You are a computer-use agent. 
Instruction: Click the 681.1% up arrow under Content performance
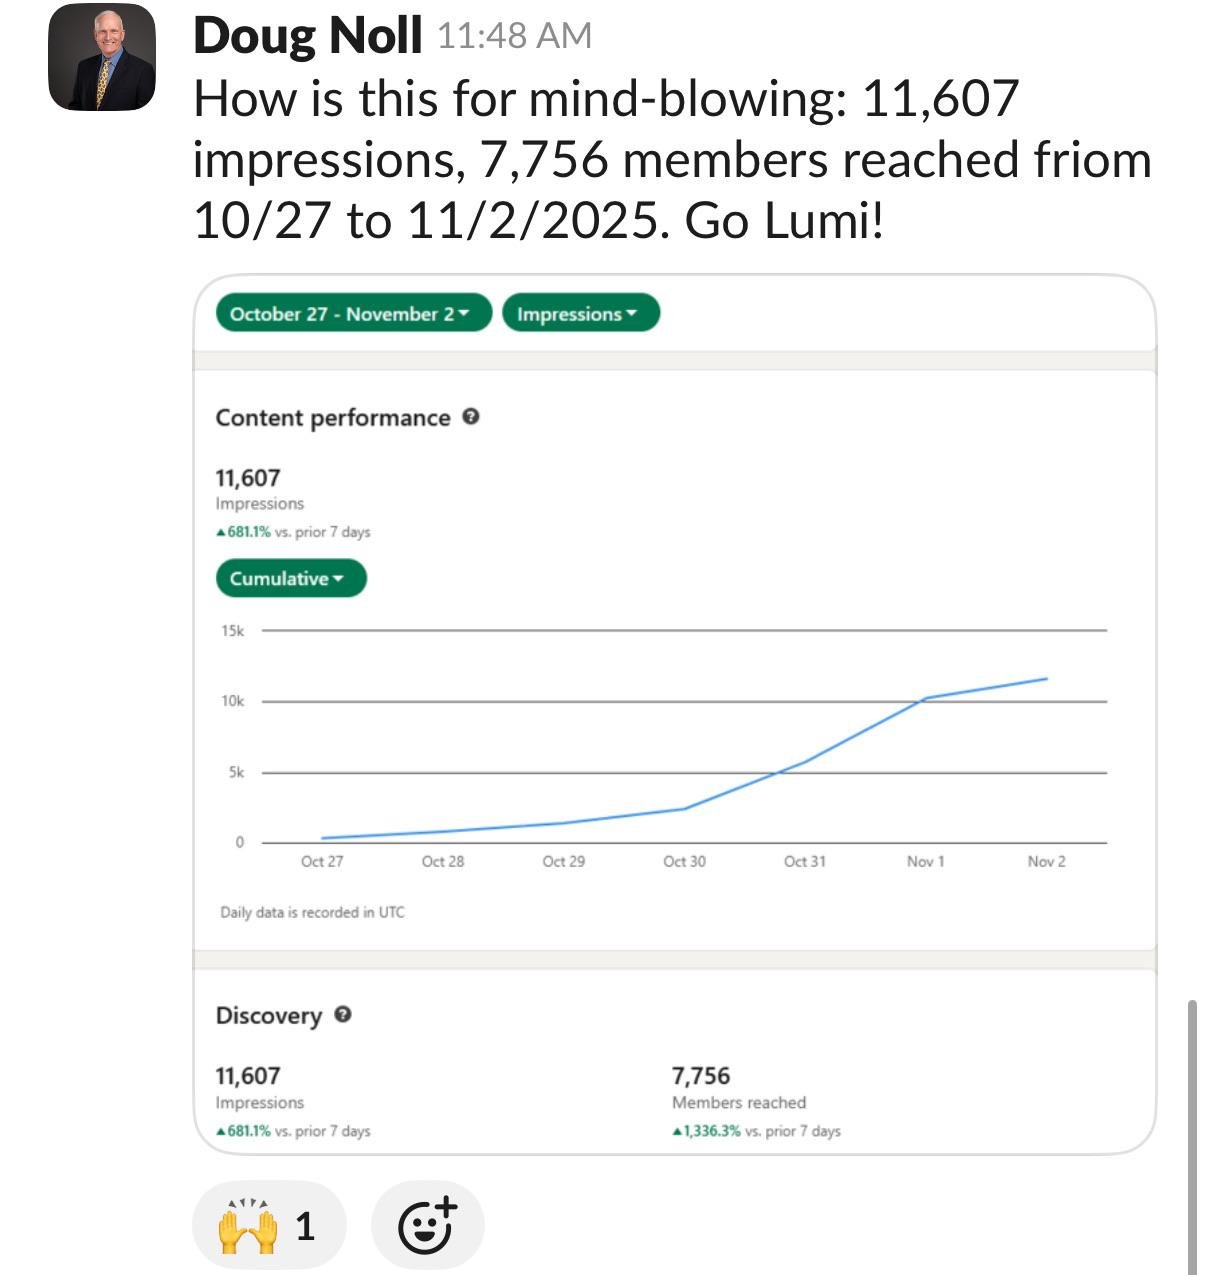click(221, 532)
